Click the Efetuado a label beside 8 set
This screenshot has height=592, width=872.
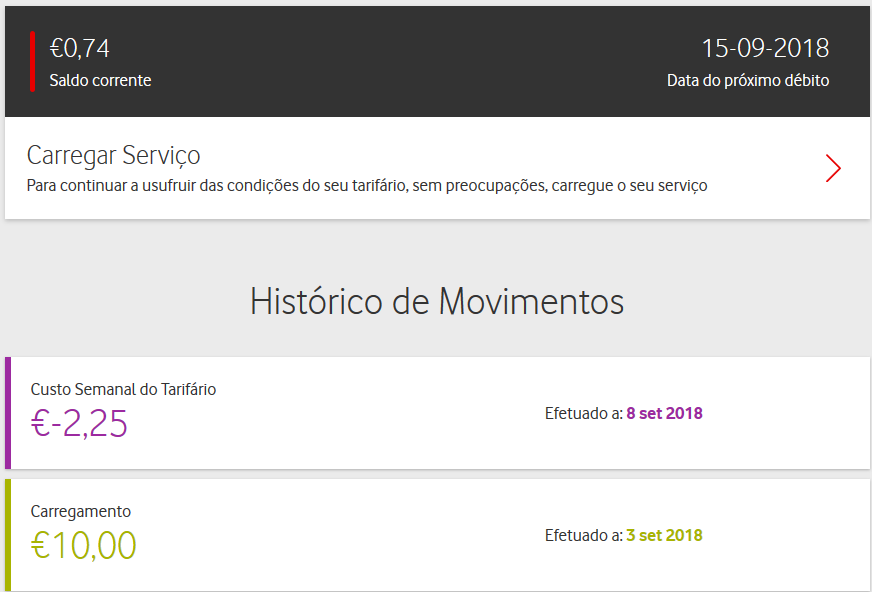[x=583, y=413]
